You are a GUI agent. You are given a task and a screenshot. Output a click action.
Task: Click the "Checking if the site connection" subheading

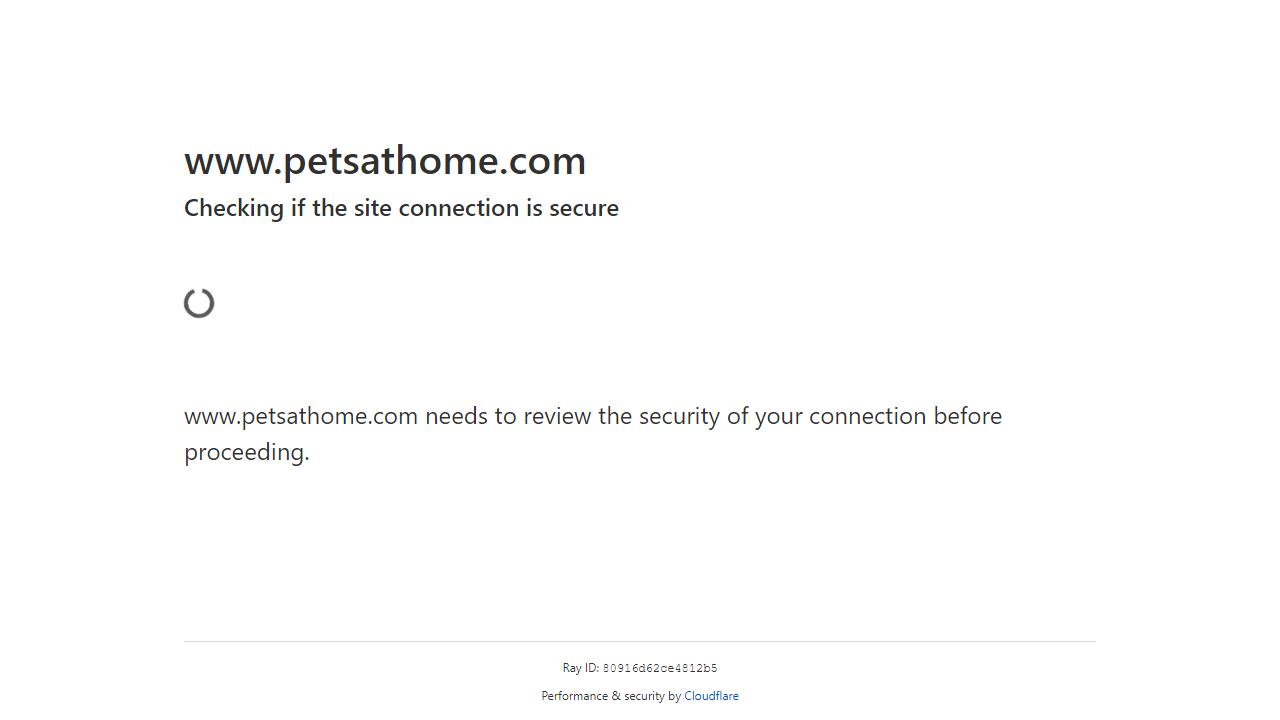pos(401,208)
